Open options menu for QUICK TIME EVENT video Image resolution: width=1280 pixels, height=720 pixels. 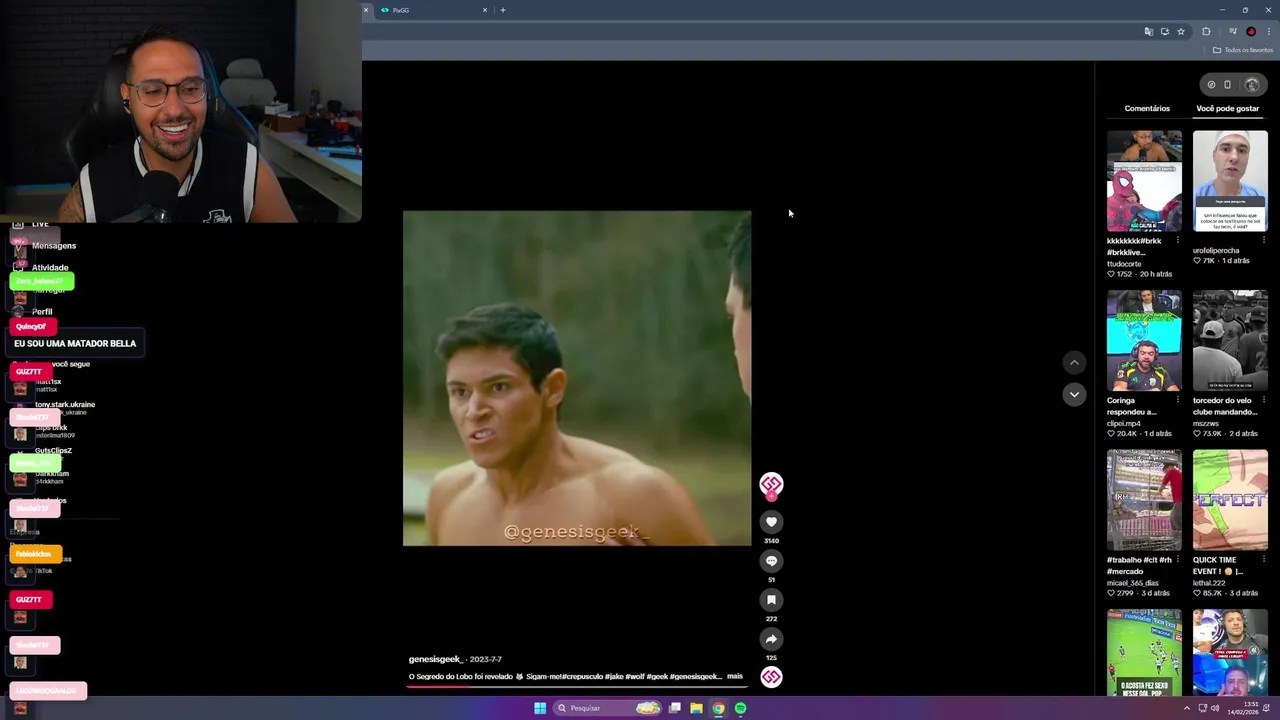click(1263, 560)
